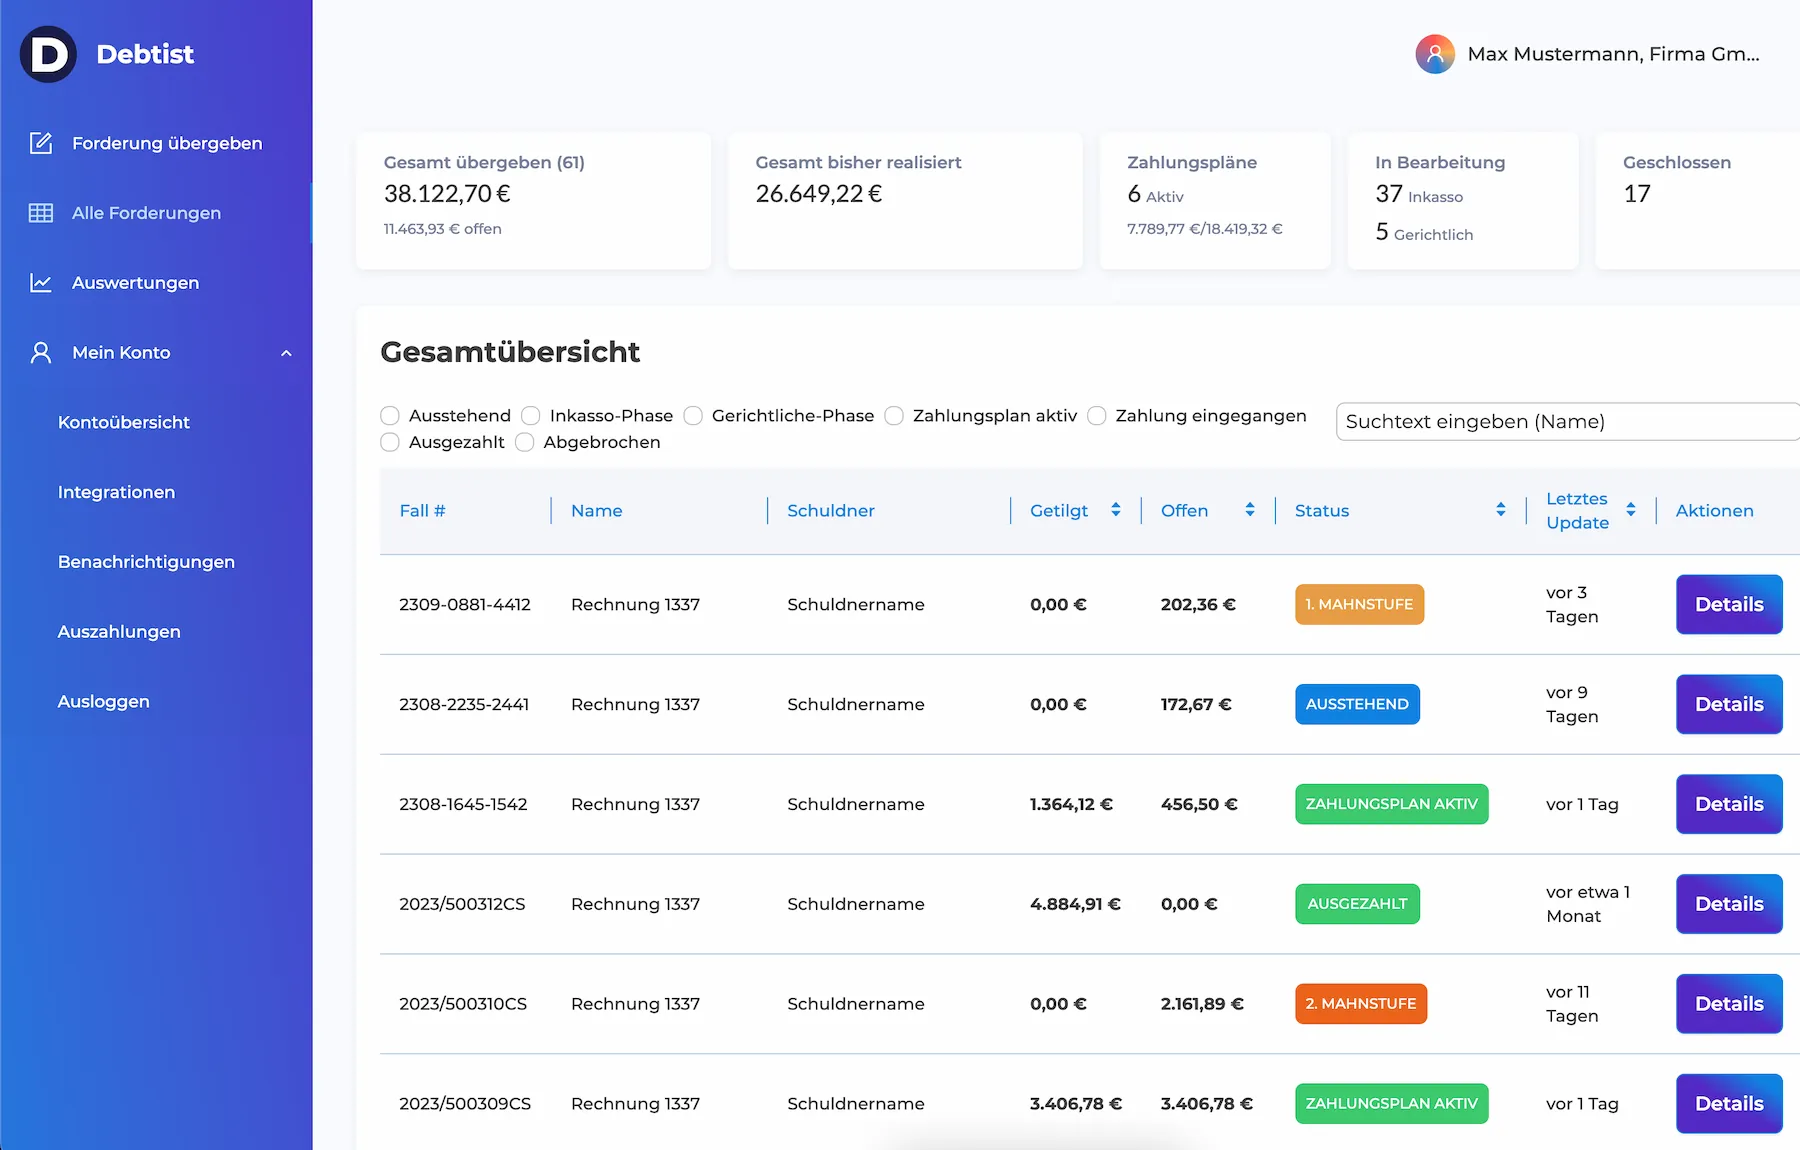The width and height of the screenshot is (1800, 1150).
Task: Select the orange 1. MAHNSTUFE status badge
Action: (x=1358, y=604)
